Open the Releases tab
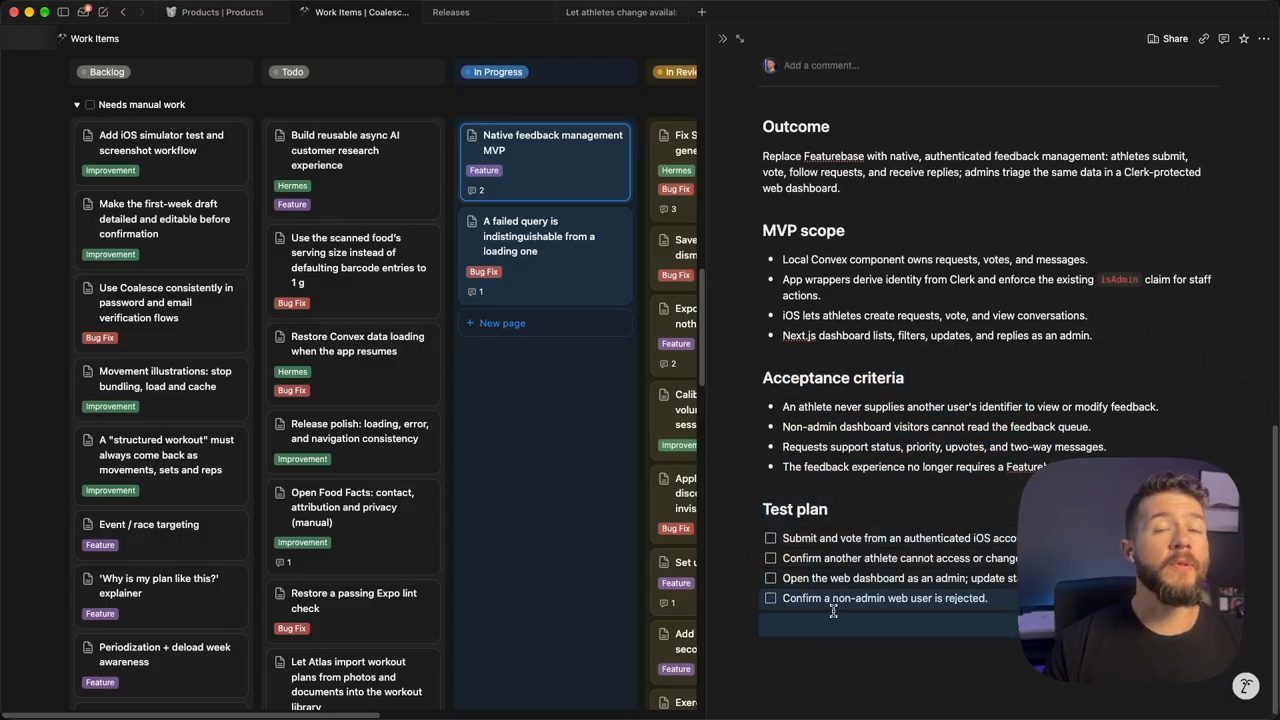This screenshot has width=1280, height=720. [451, 12]
